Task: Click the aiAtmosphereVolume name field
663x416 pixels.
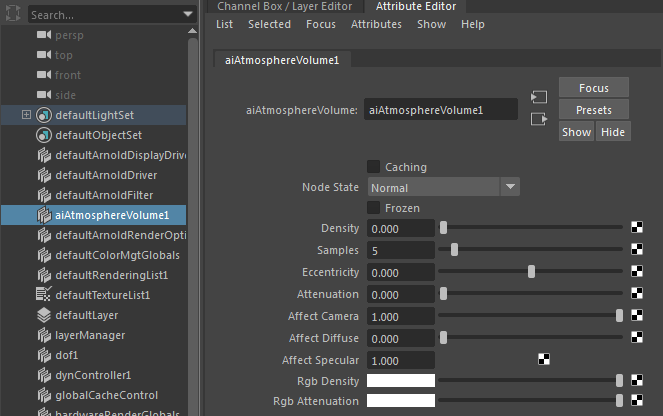Action: (441, 109)
